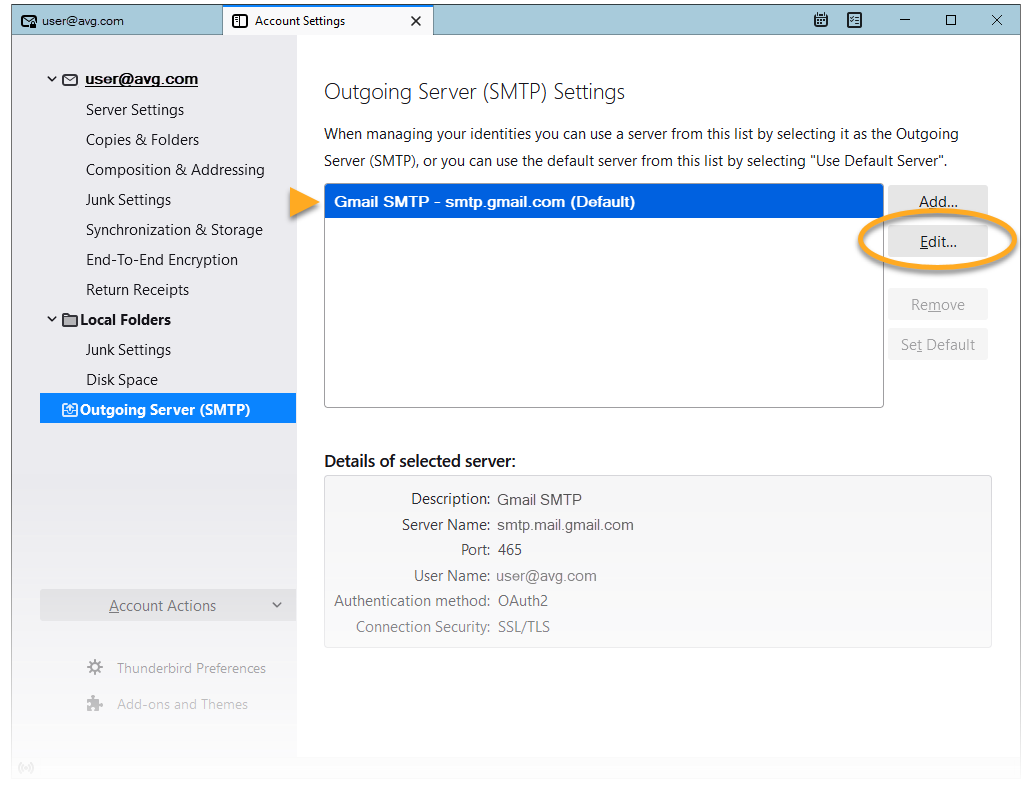Image resolution: width=1030 pixels, height=788 pixels.
Task: Click the Edit... button
Action: point(937,241)
